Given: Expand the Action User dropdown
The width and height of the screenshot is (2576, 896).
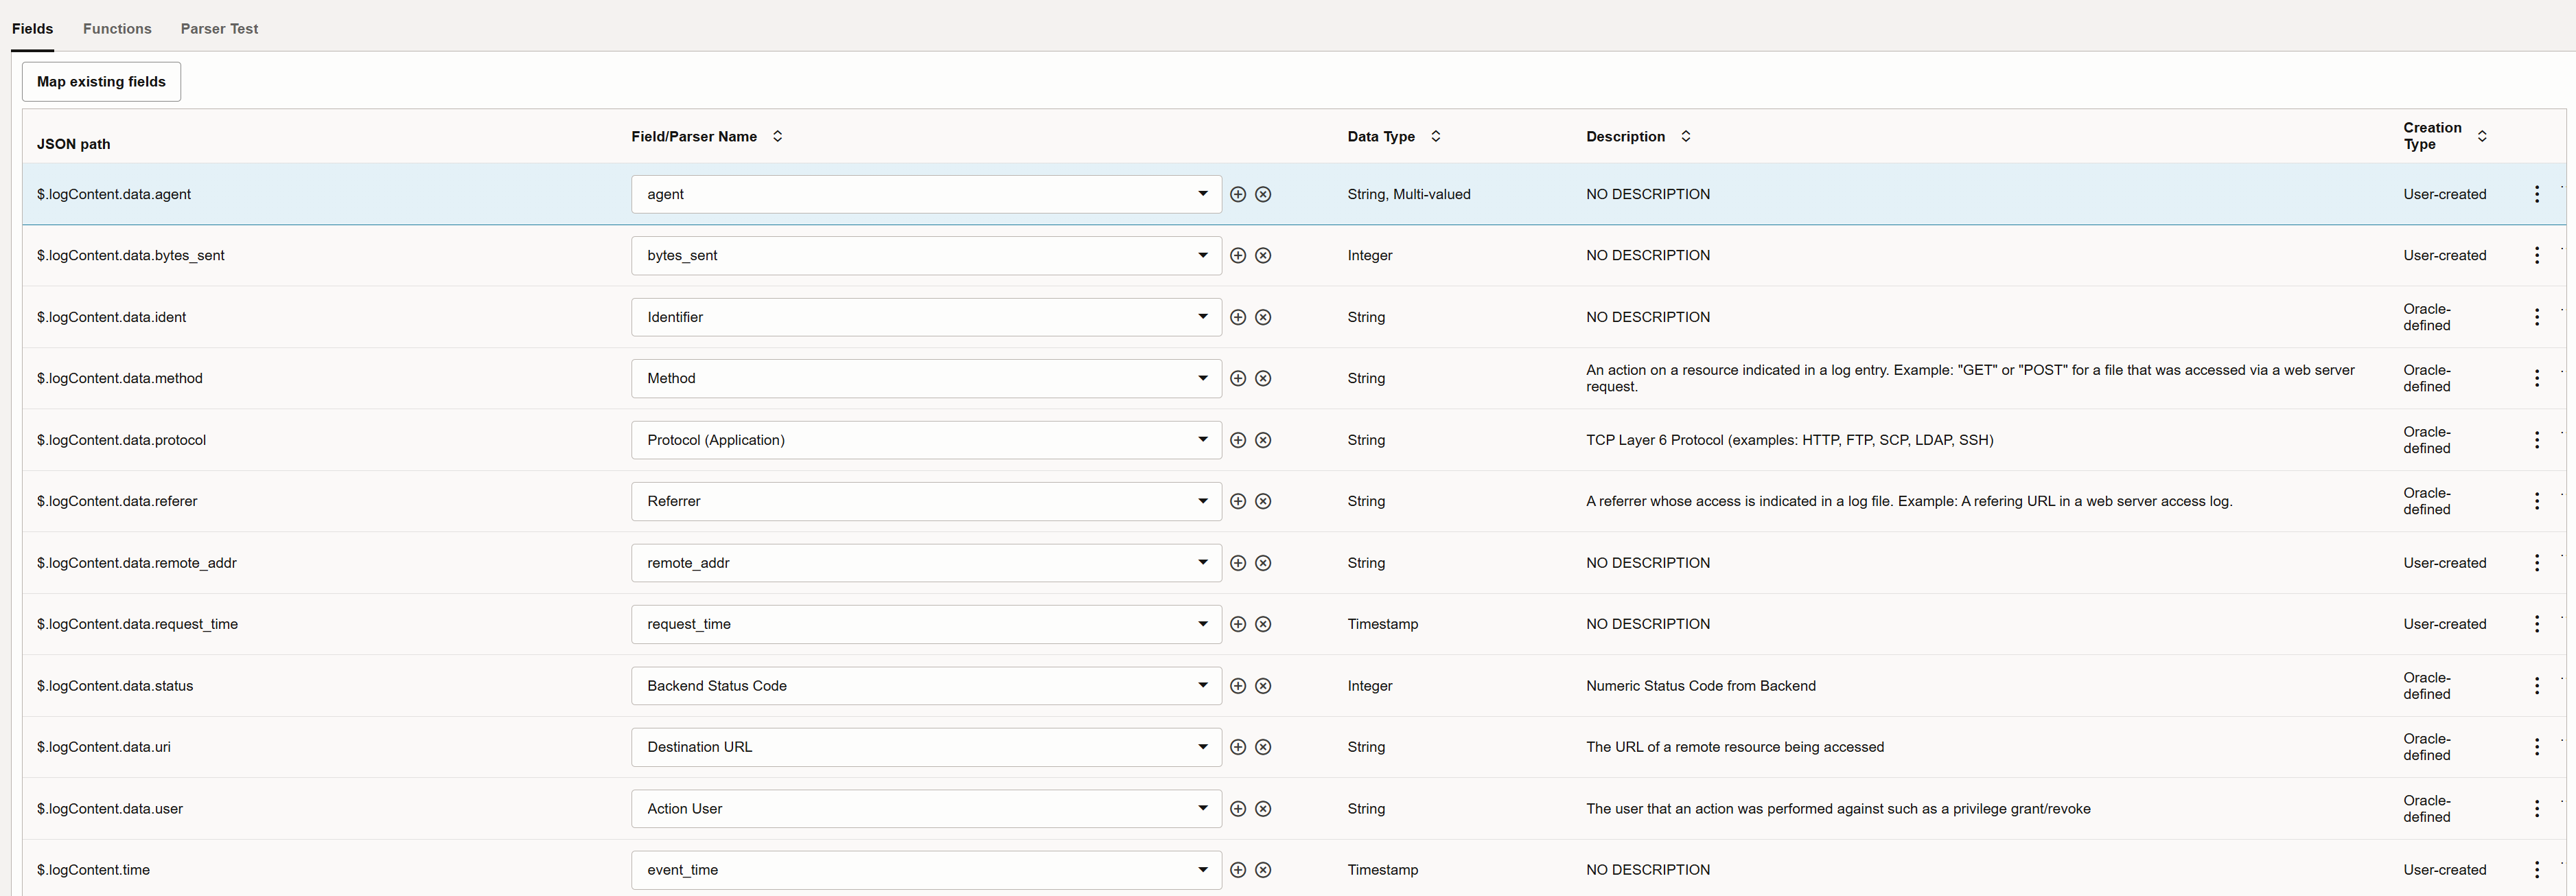Looking at the screenshot, I should 926,809.
